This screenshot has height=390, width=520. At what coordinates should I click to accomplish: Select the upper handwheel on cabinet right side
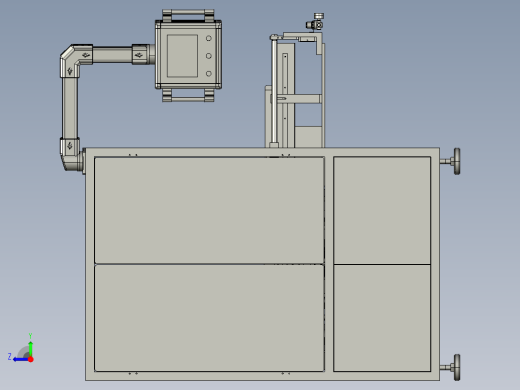tap(457, 161)
